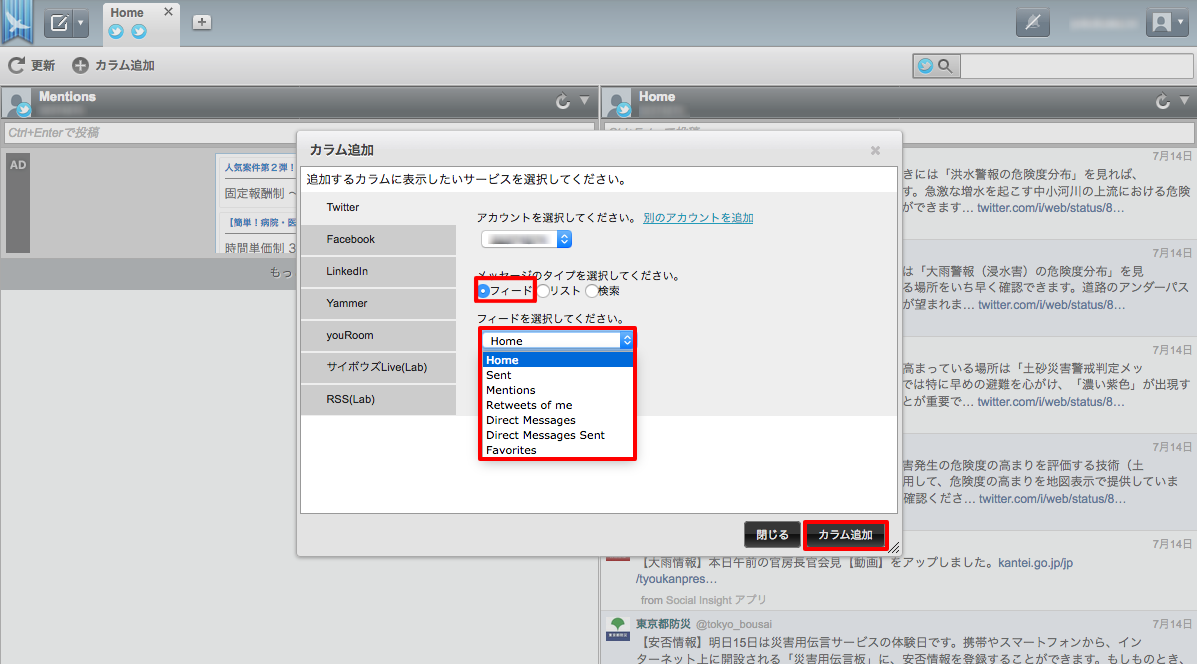Select Facebook service in dialog

379,240
